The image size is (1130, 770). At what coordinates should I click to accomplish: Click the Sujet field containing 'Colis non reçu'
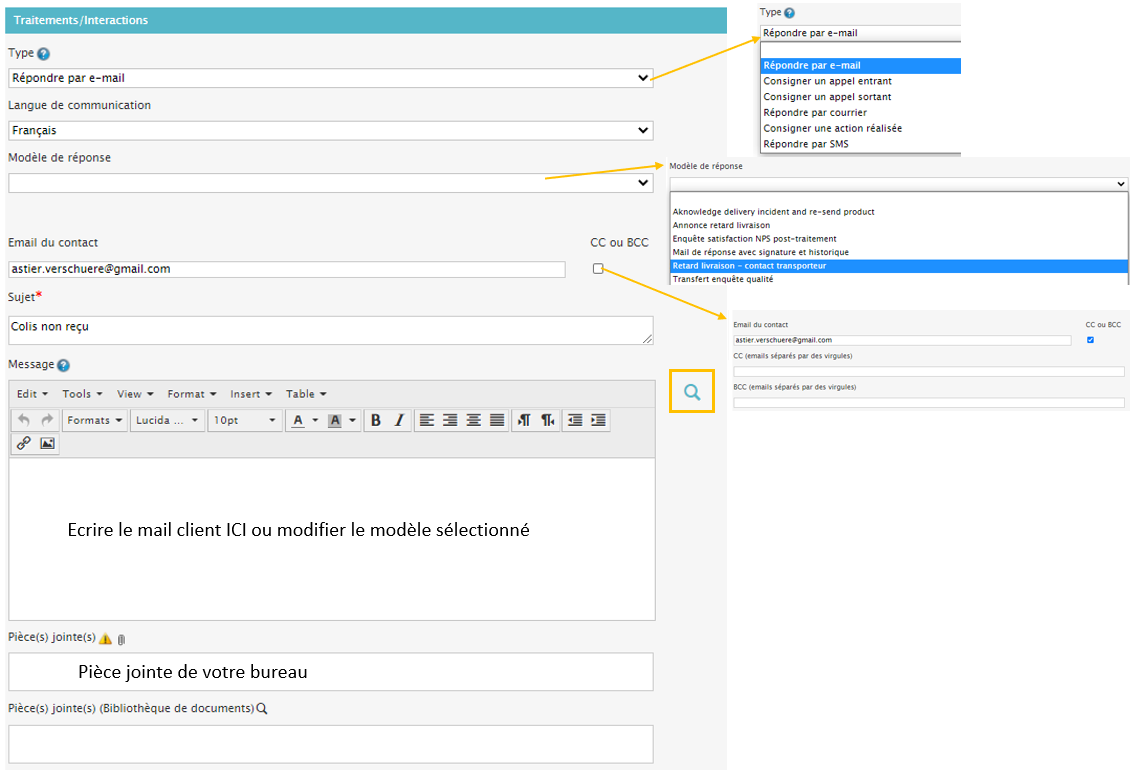[330, 330]
